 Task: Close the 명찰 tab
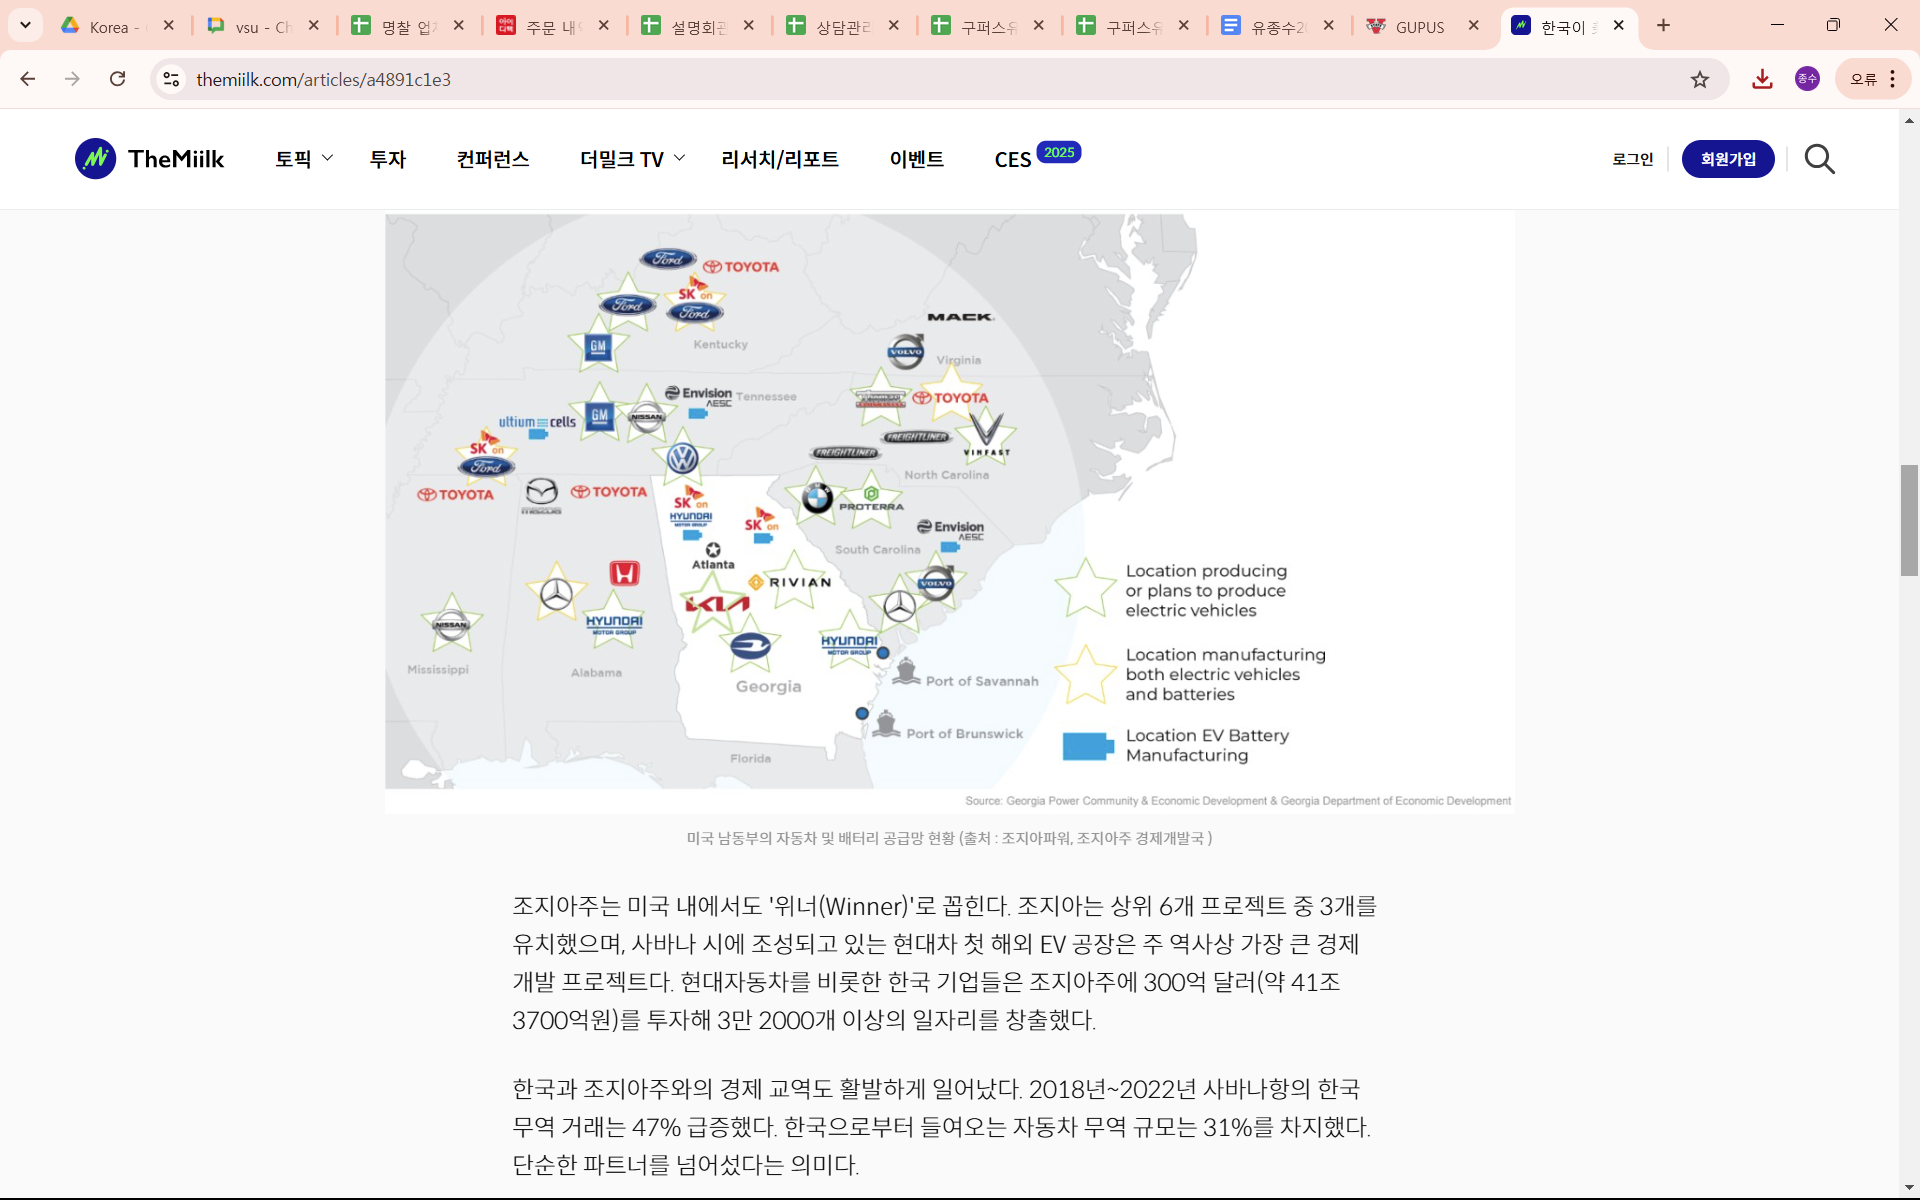(x=459, y=26)
